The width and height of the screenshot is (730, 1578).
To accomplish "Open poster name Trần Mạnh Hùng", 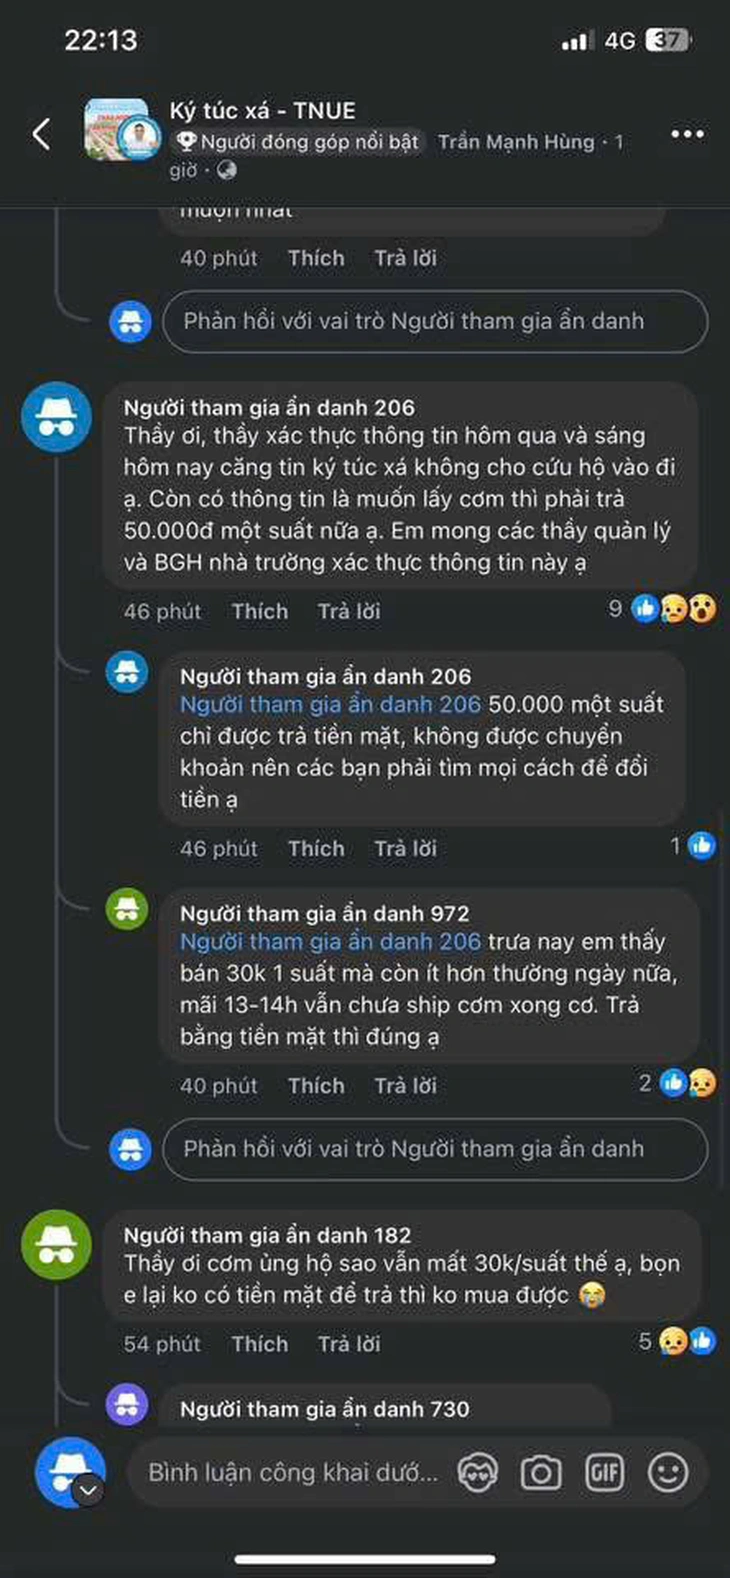I will click(x=516, y=142).
